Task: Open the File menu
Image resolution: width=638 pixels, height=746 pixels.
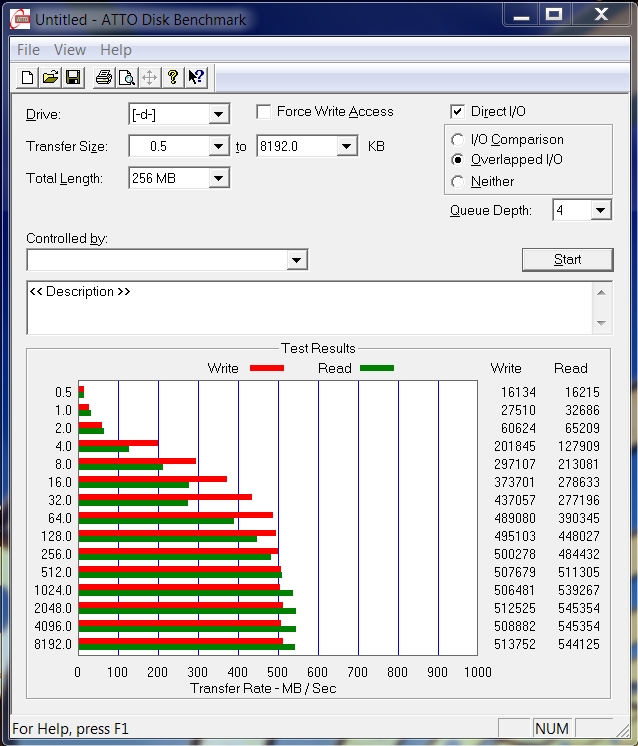Action: (28, 50)
